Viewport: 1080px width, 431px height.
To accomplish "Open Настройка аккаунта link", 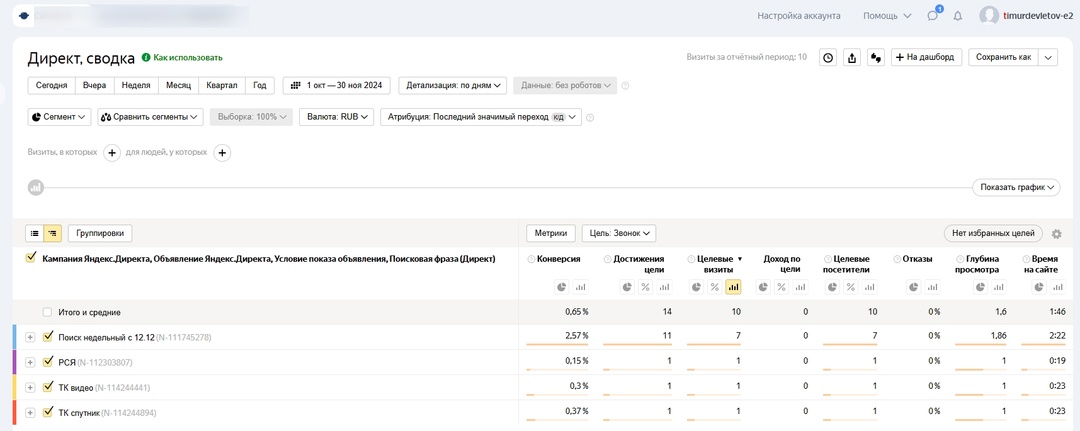I will click(799, 16).
